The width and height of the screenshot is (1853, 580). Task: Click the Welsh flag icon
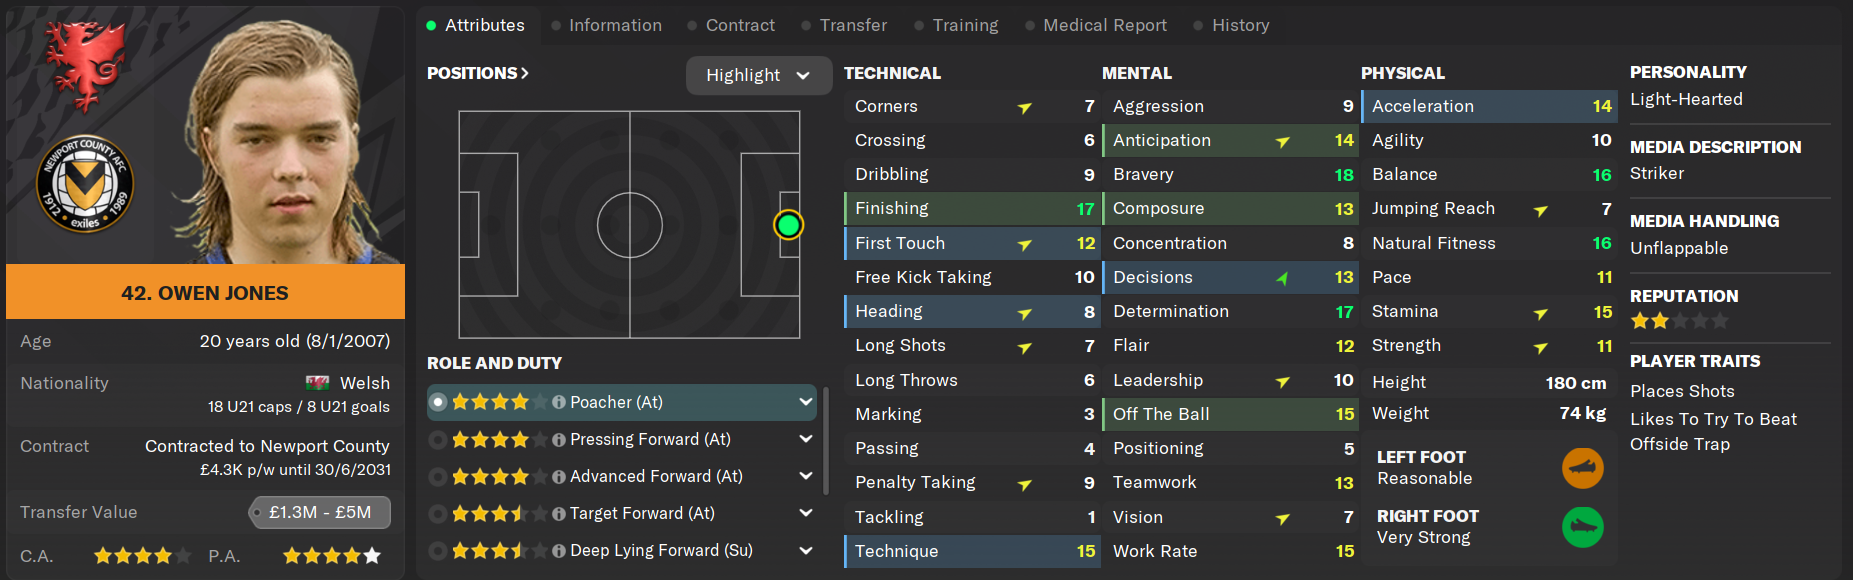click(318, 383)
